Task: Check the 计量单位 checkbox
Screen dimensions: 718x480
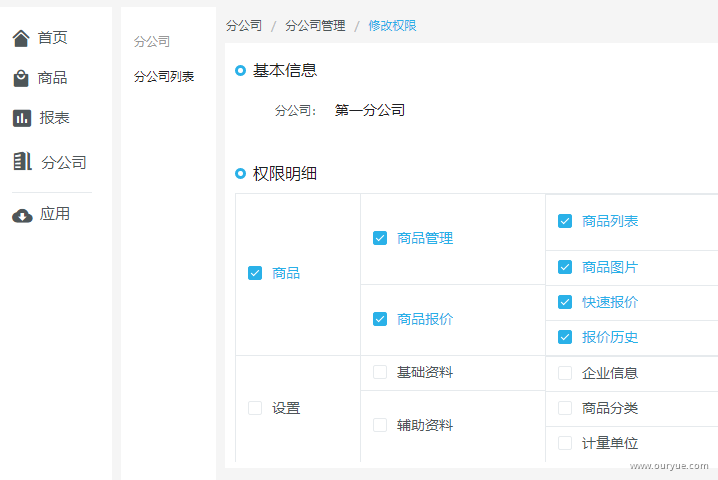Action: 565,443
